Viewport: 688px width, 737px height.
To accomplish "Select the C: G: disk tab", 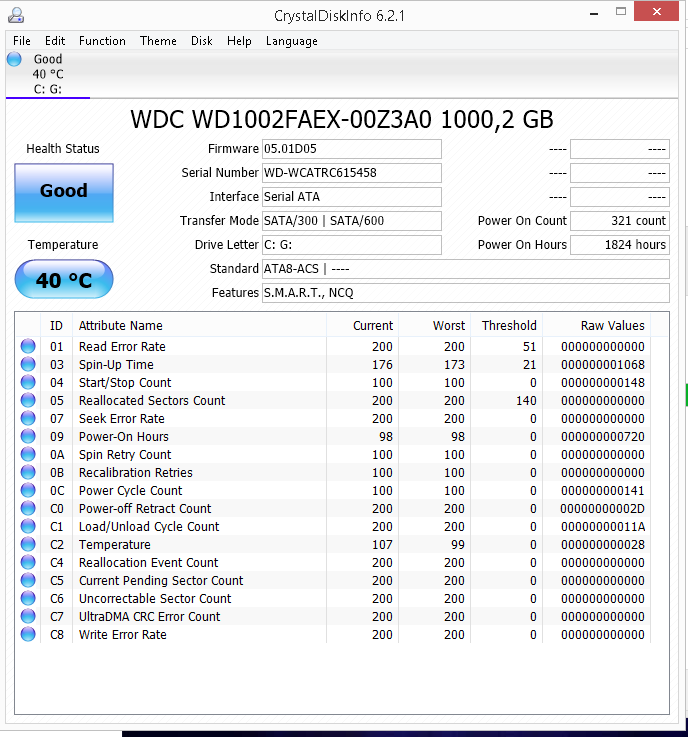I will tap(47, 74).
